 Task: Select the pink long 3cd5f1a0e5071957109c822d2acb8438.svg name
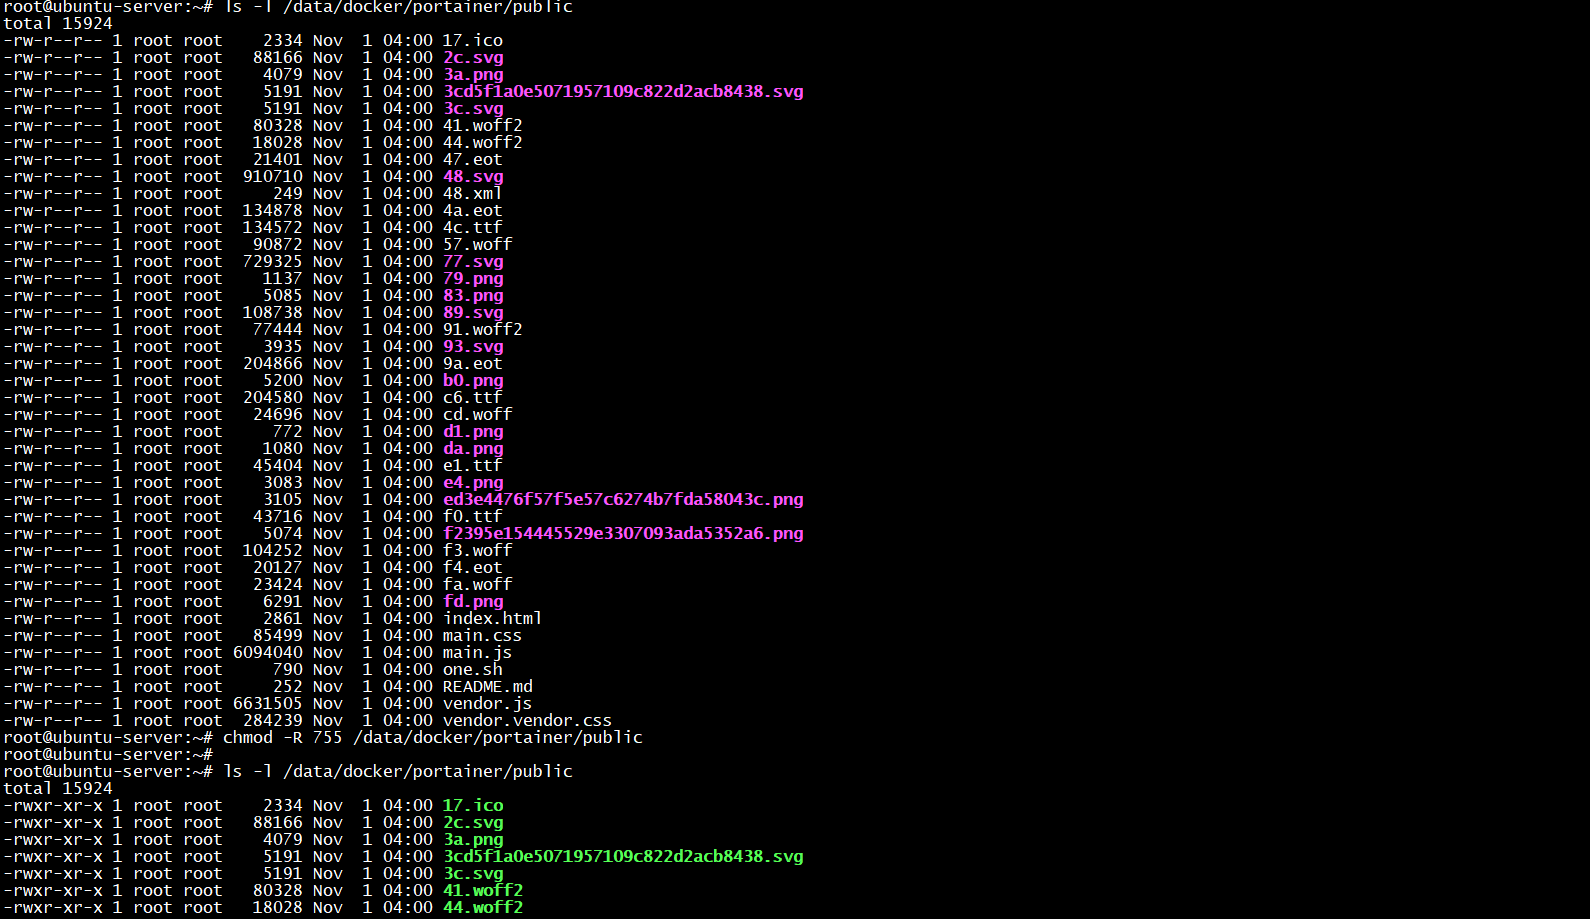(623, 91)
